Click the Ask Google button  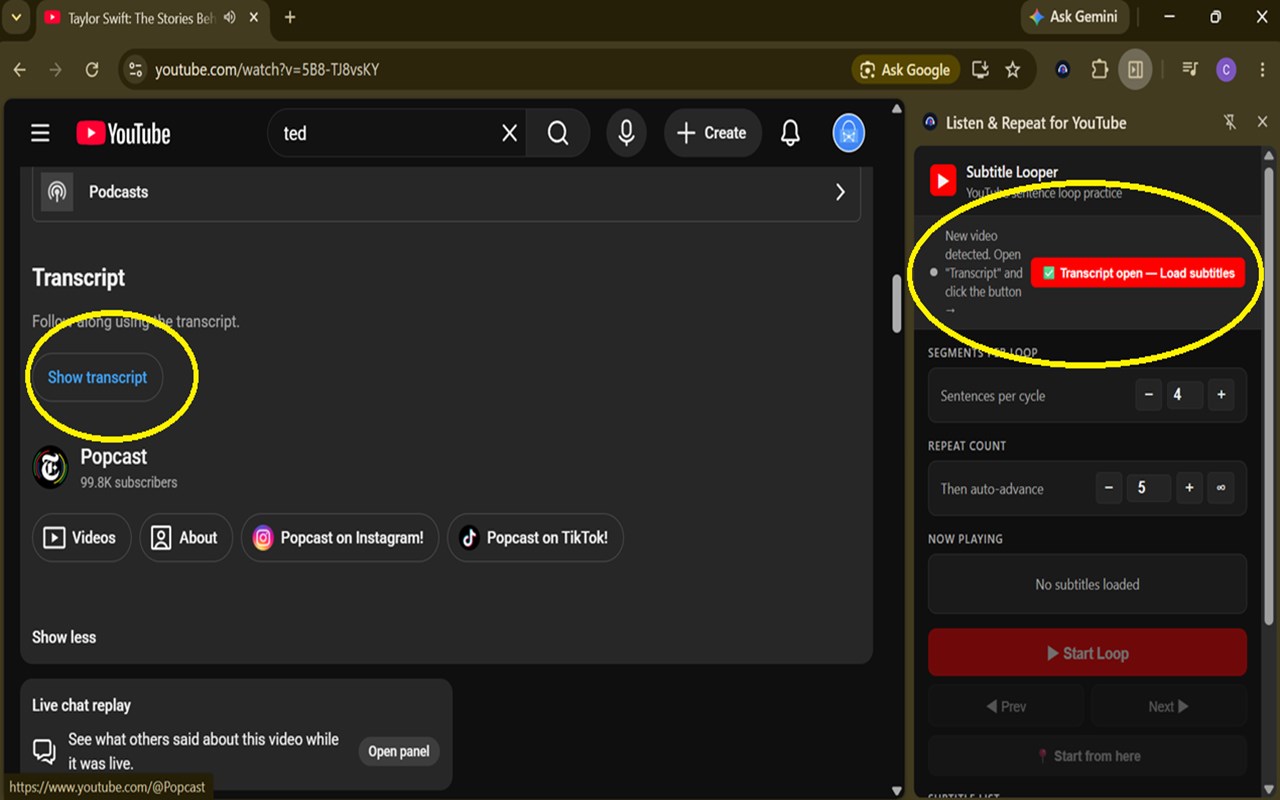(x=905, y=70)
